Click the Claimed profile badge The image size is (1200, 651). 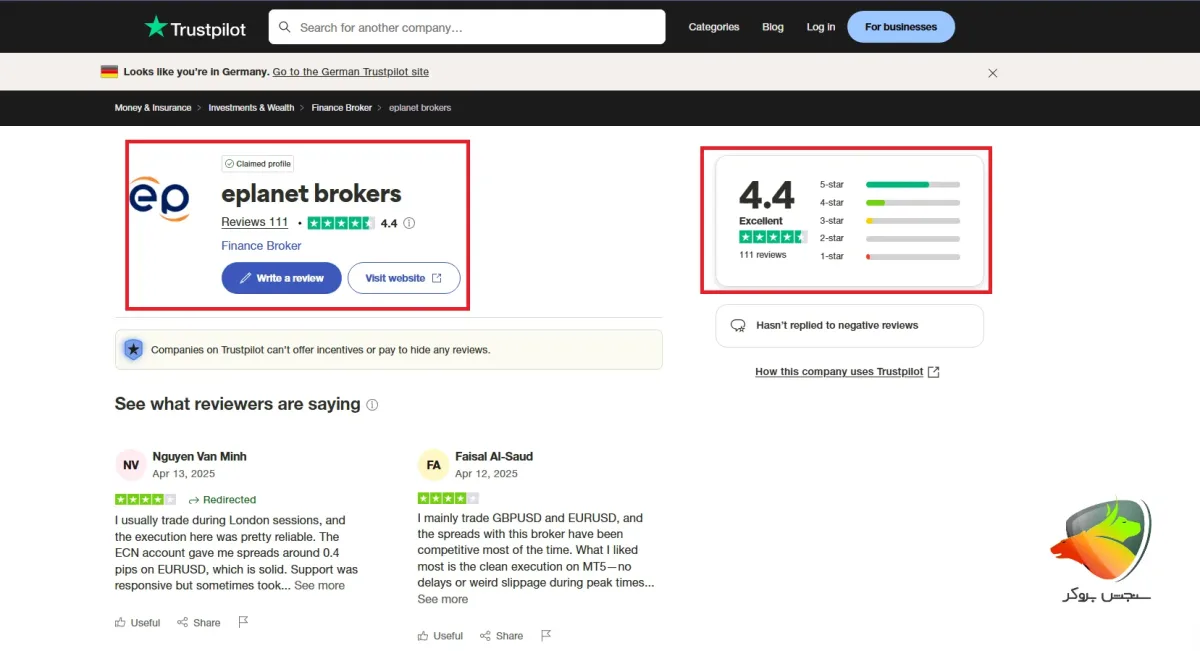[258, 164]
